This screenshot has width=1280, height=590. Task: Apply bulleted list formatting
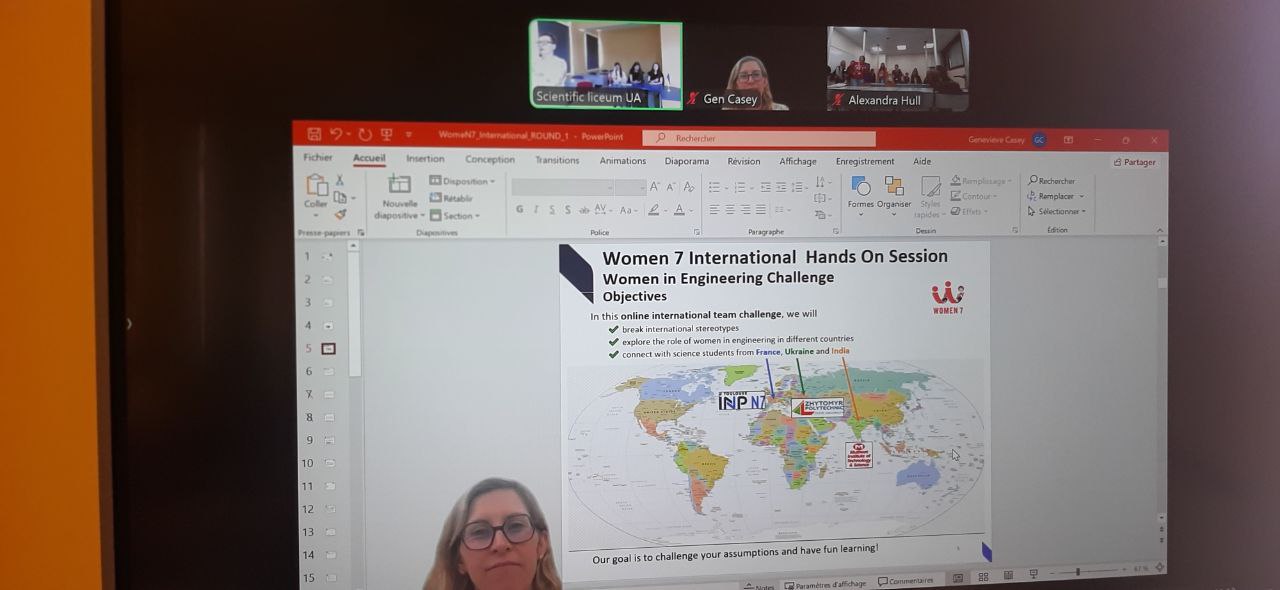[716, 187]
